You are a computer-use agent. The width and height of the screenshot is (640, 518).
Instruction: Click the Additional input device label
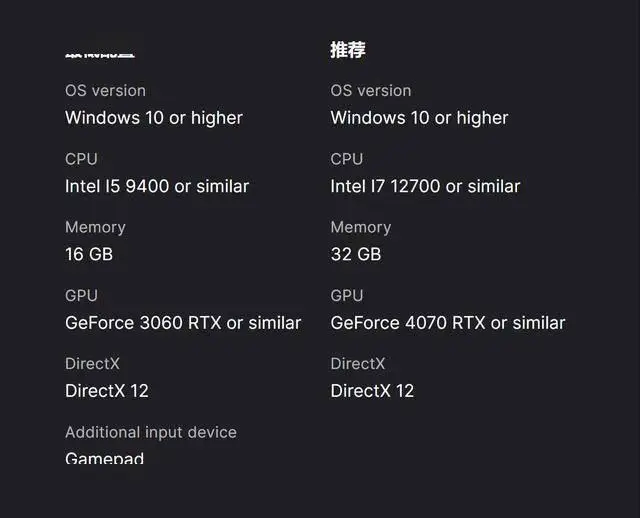tap(151, 432)
